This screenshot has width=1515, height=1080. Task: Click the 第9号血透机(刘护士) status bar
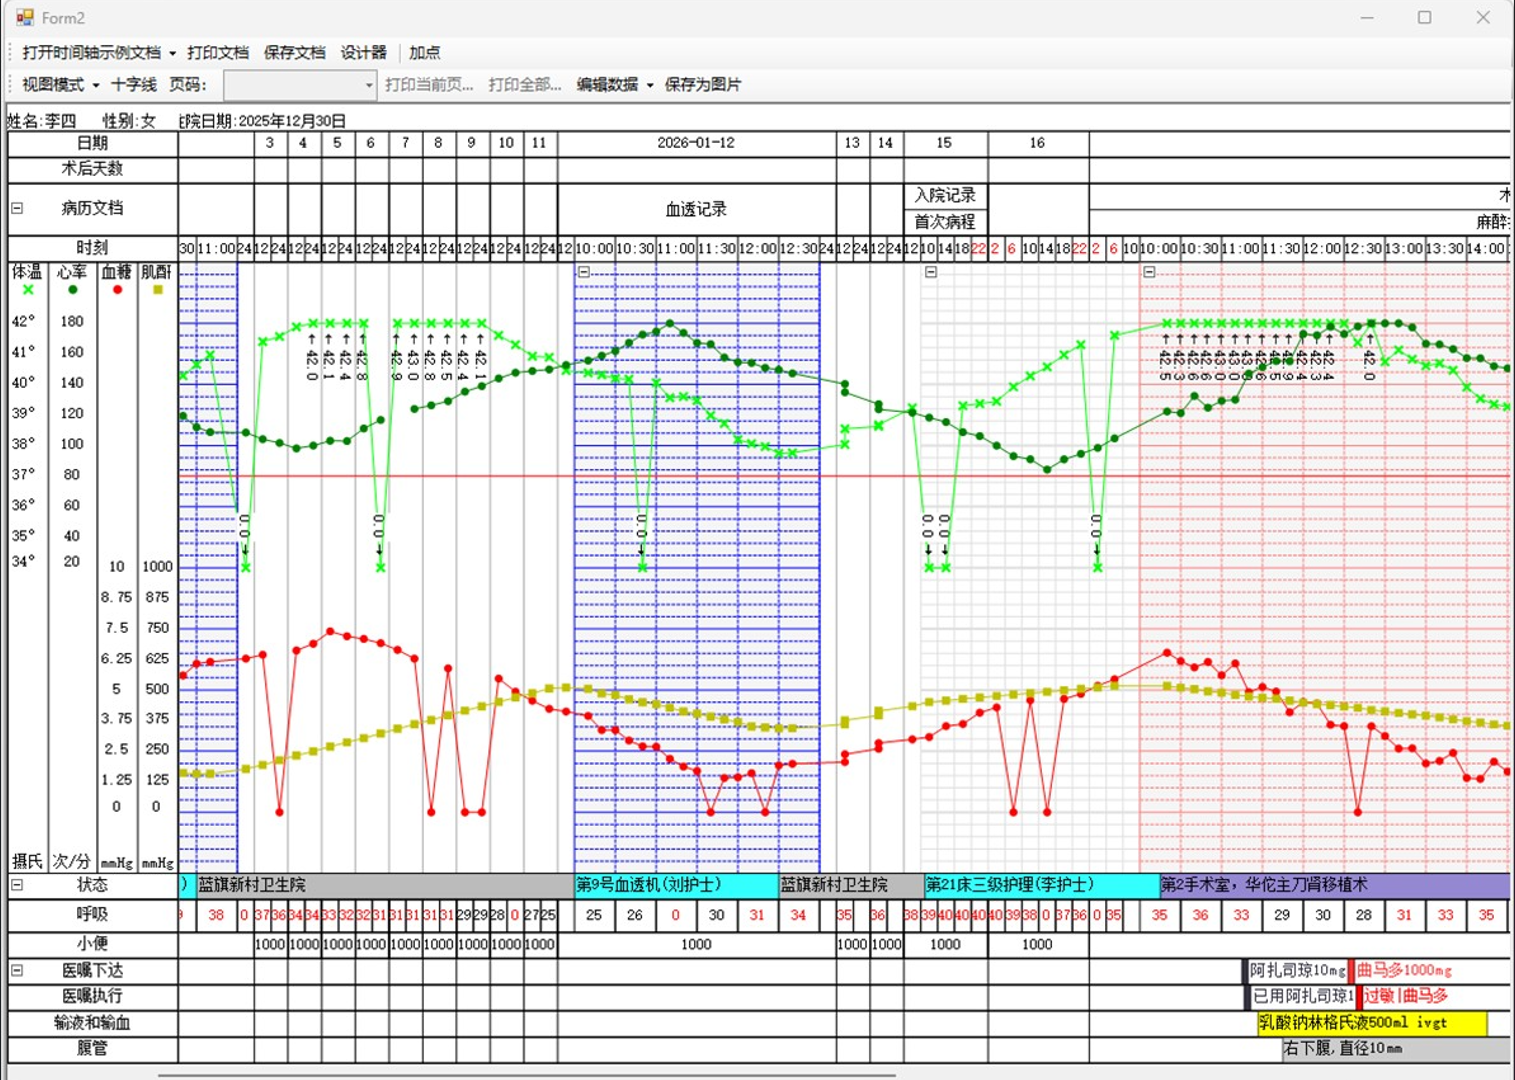[x=677, y=885]
